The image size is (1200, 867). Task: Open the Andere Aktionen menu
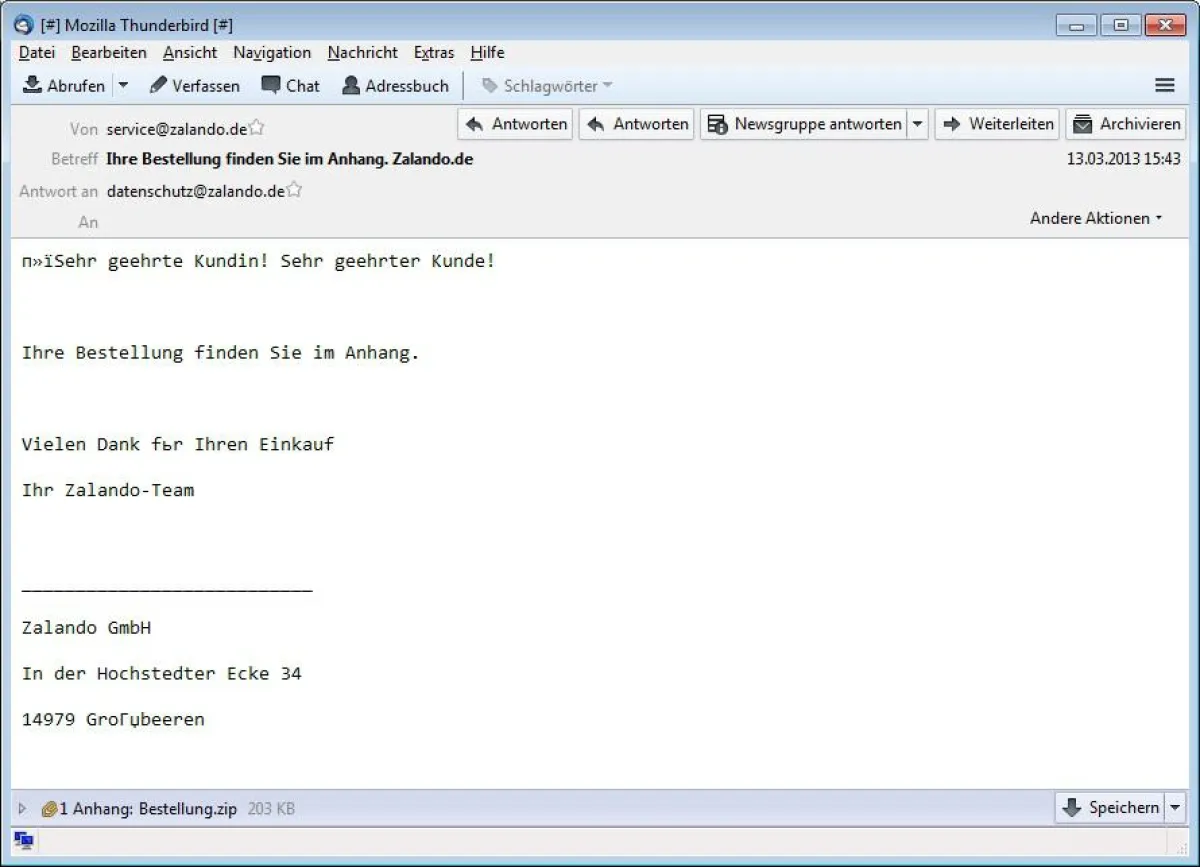coord(1096,217)
